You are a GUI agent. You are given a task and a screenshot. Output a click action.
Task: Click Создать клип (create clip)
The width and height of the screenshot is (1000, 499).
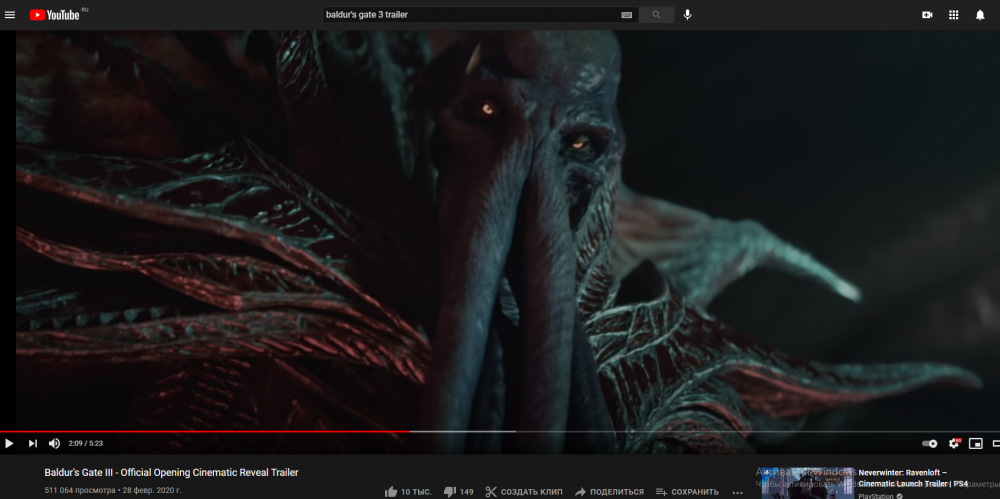pyautogui.click(x=523, y=492)
